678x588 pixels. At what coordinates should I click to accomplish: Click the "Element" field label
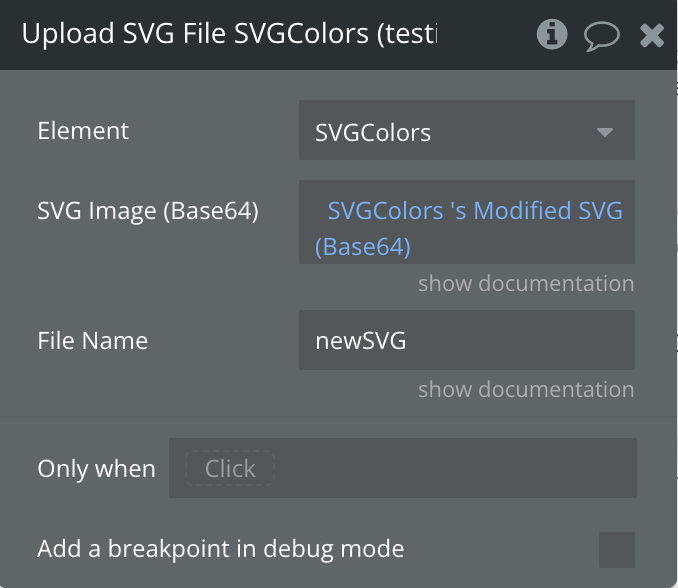coord(83,131)
